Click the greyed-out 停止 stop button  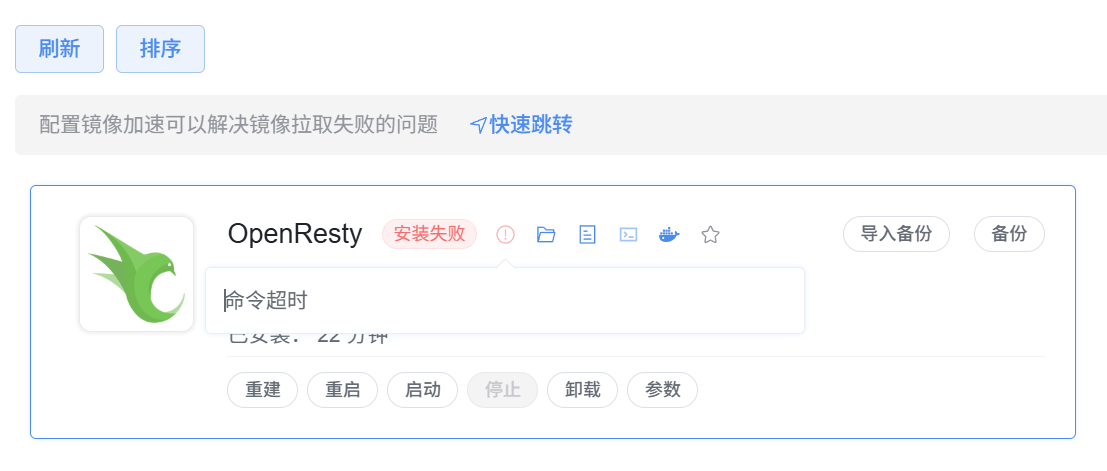502,390
